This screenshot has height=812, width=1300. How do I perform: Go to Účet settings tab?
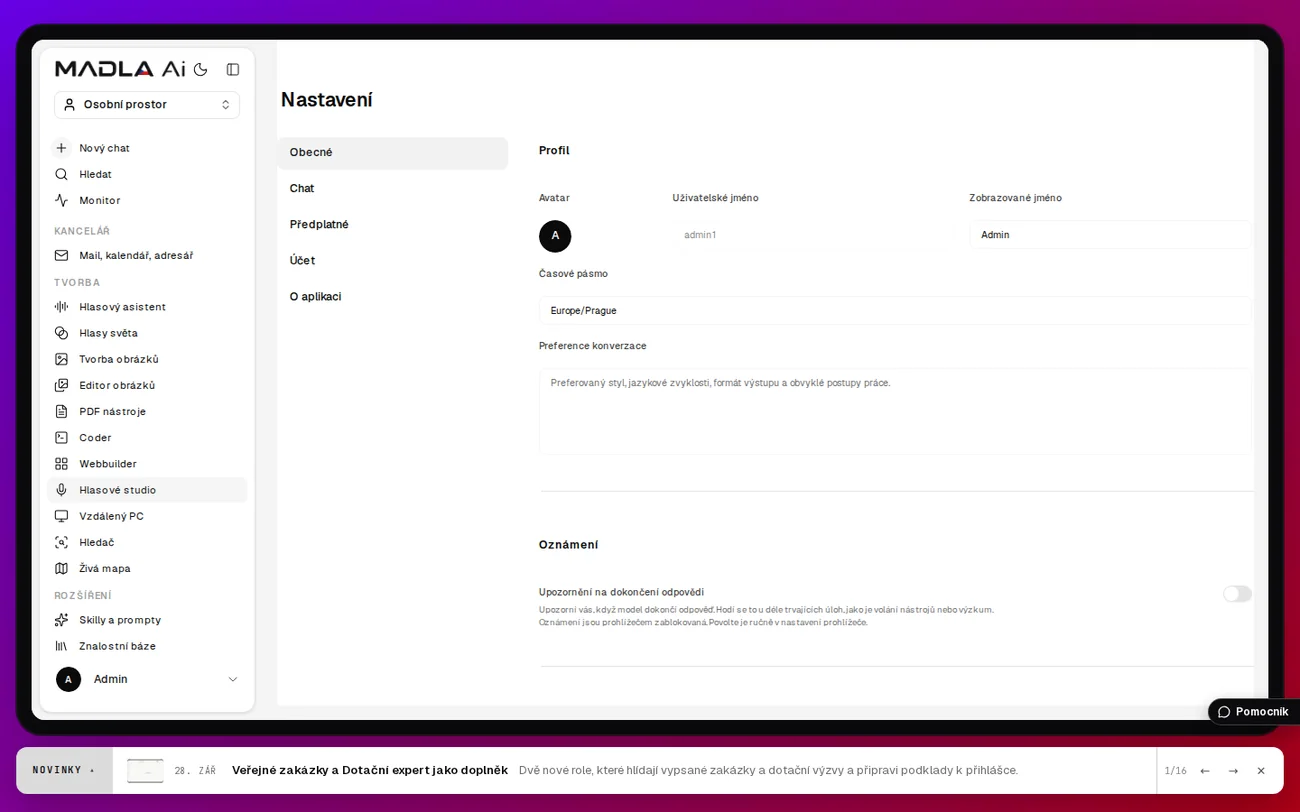pyautogui.click(x=392, y=260)
